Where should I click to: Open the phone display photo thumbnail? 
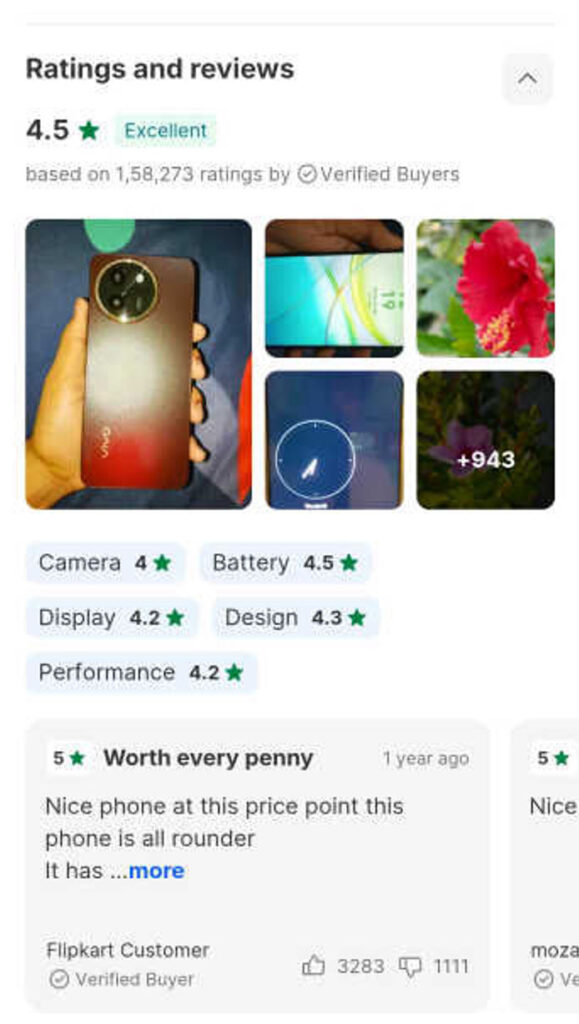[x=334, y=288]
